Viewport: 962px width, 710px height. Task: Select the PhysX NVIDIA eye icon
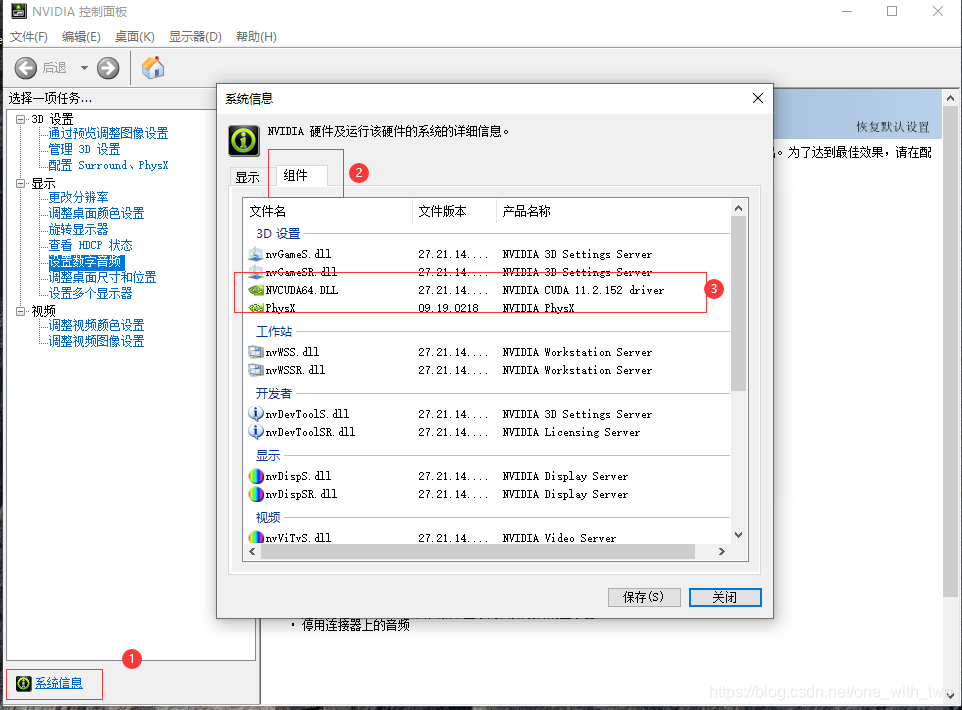click(255, 307)
